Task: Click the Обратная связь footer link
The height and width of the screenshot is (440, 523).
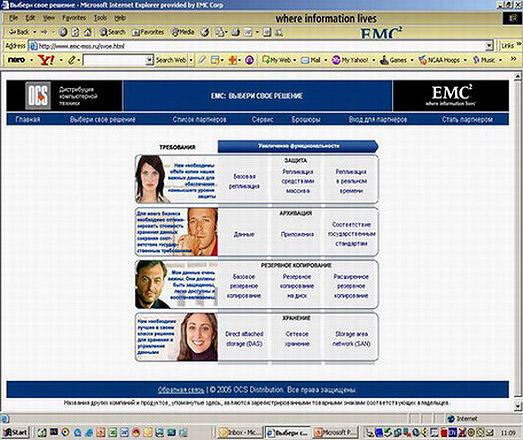Action: point(181,390)
